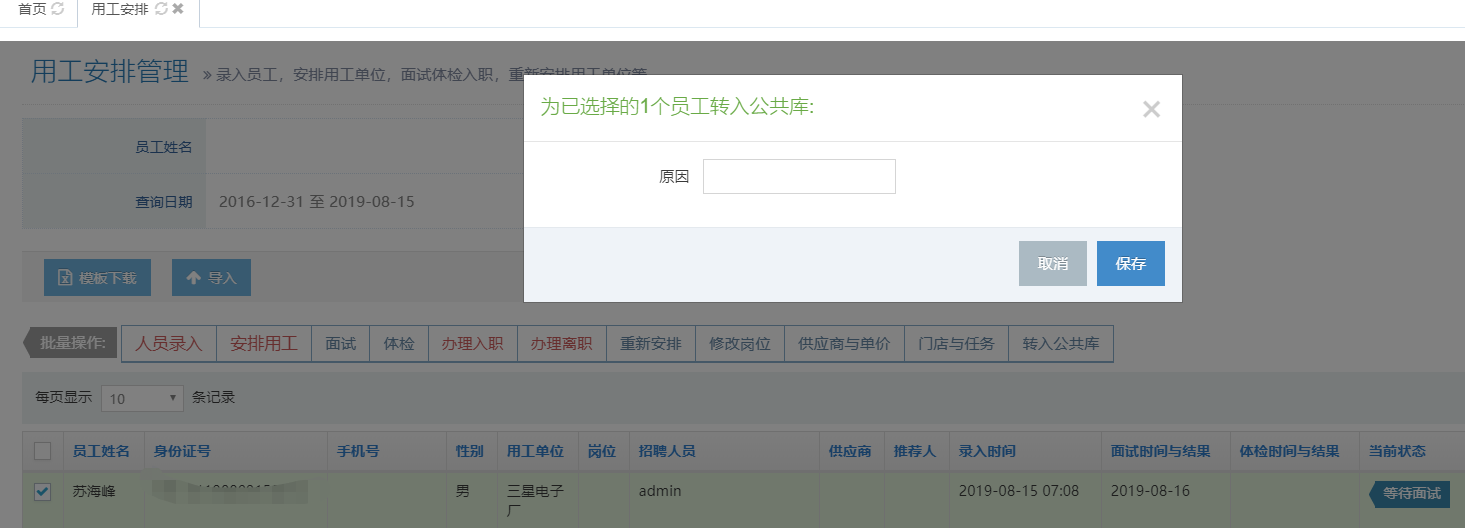
Task: Download template via 模板下载 button
Action: pyautogui.click(x=97, y=278)
